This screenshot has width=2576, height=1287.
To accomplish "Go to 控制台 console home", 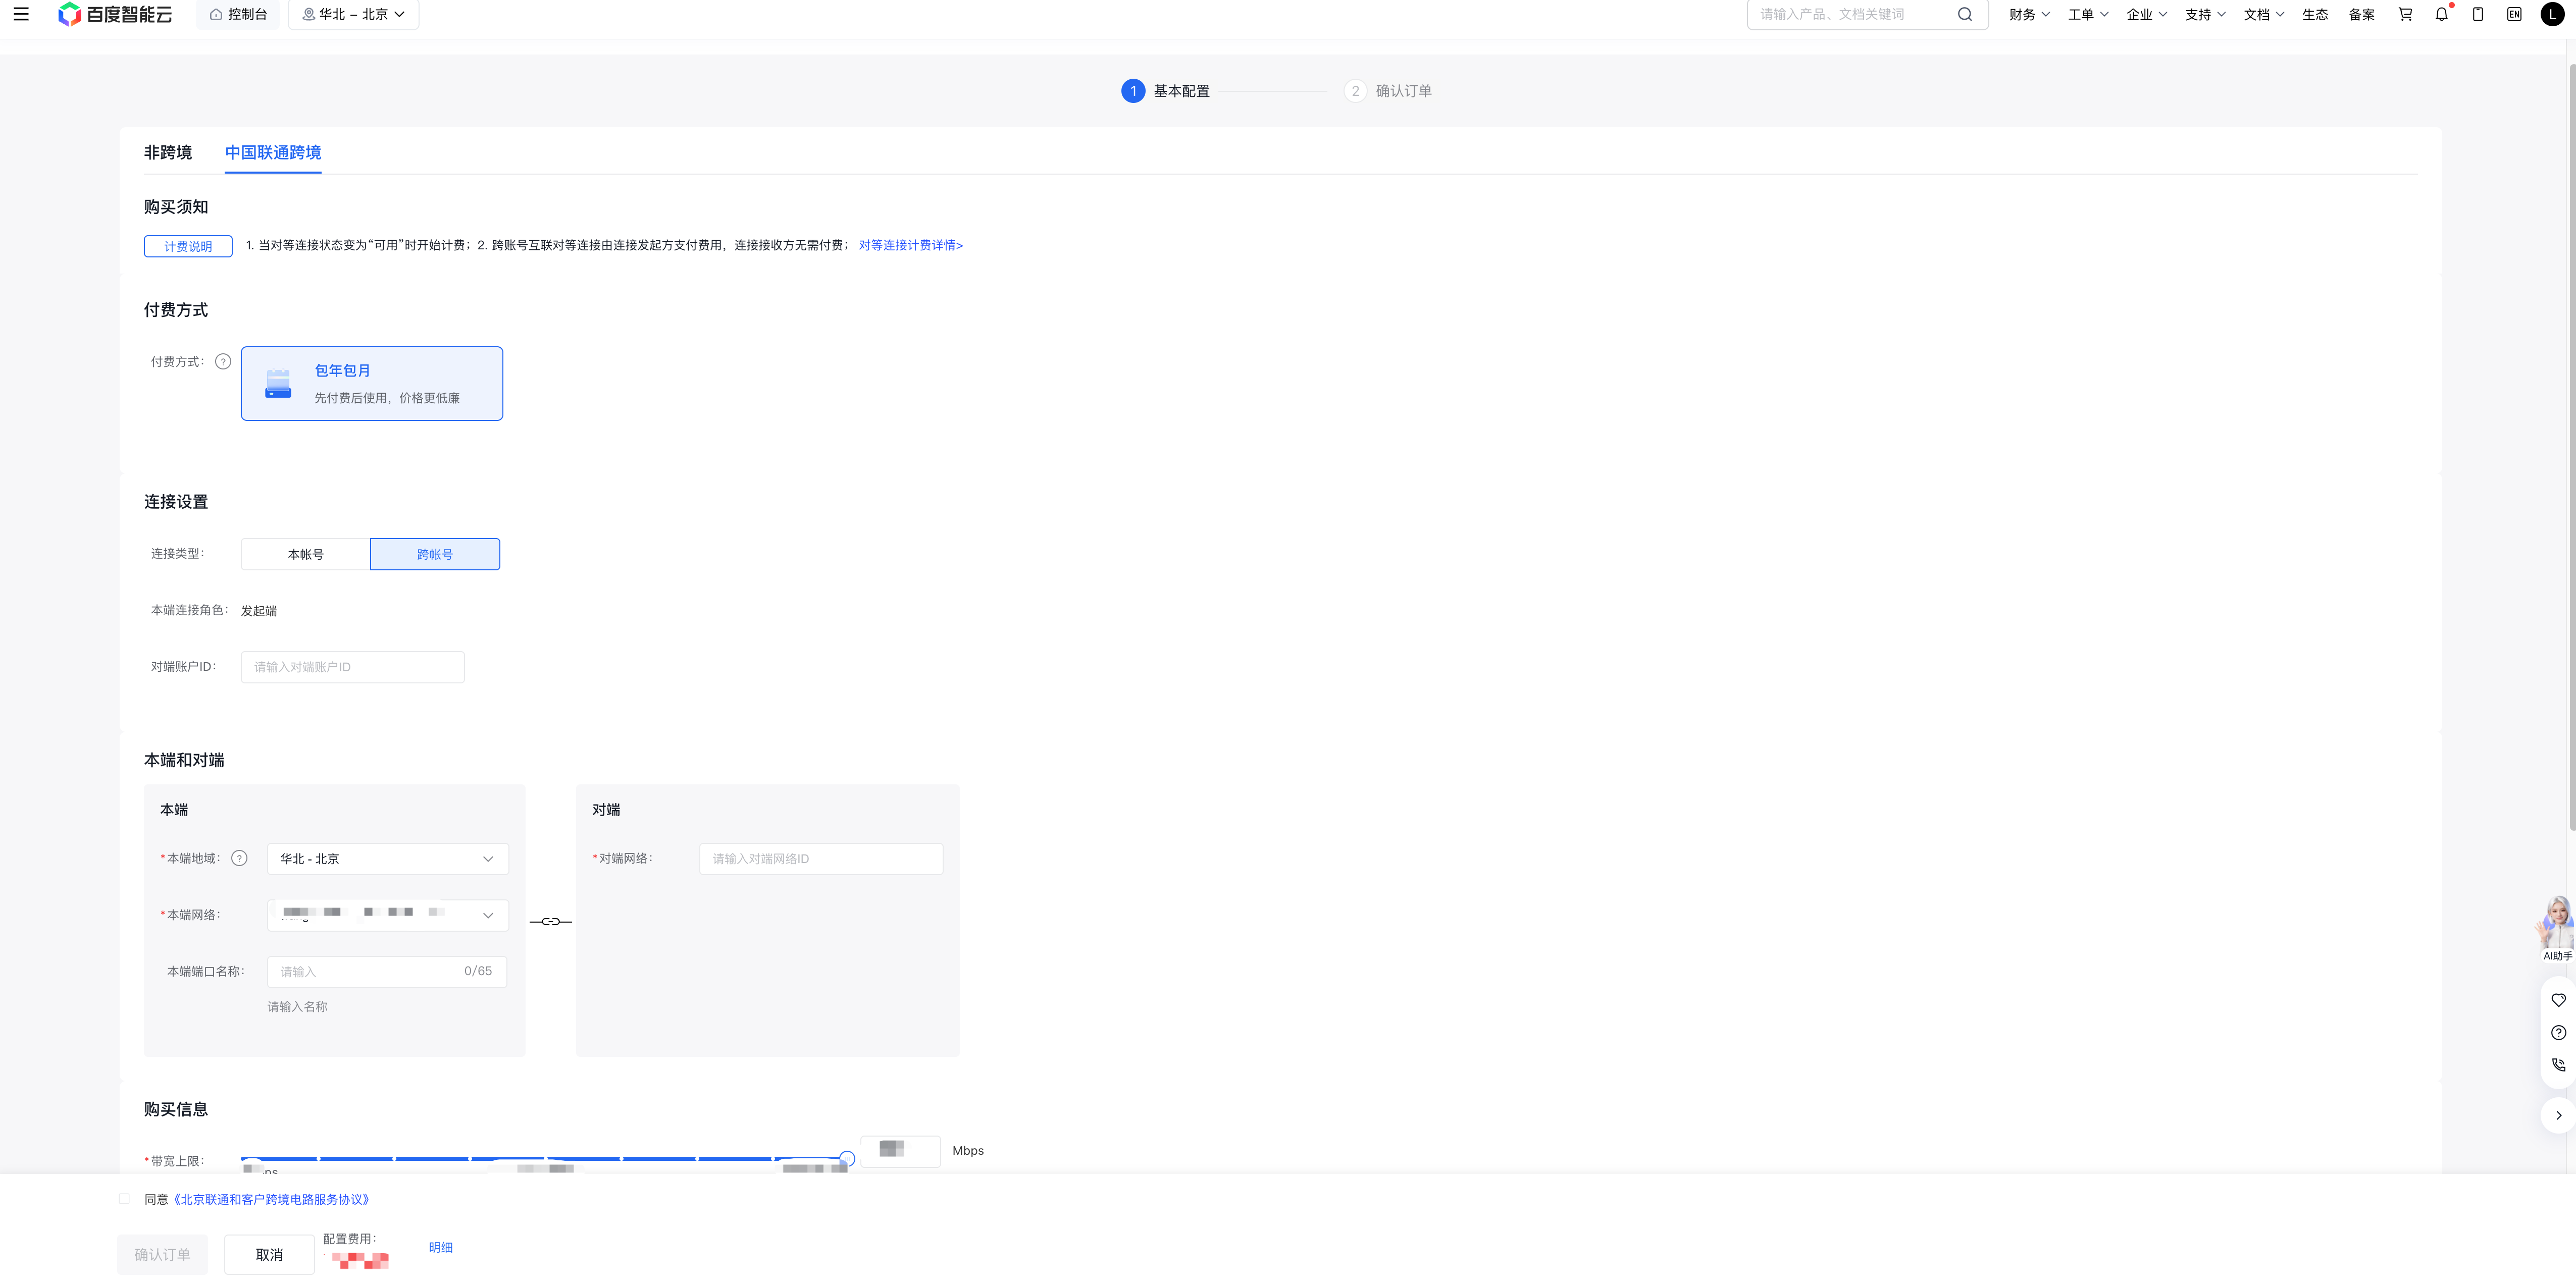I will 238,14.
